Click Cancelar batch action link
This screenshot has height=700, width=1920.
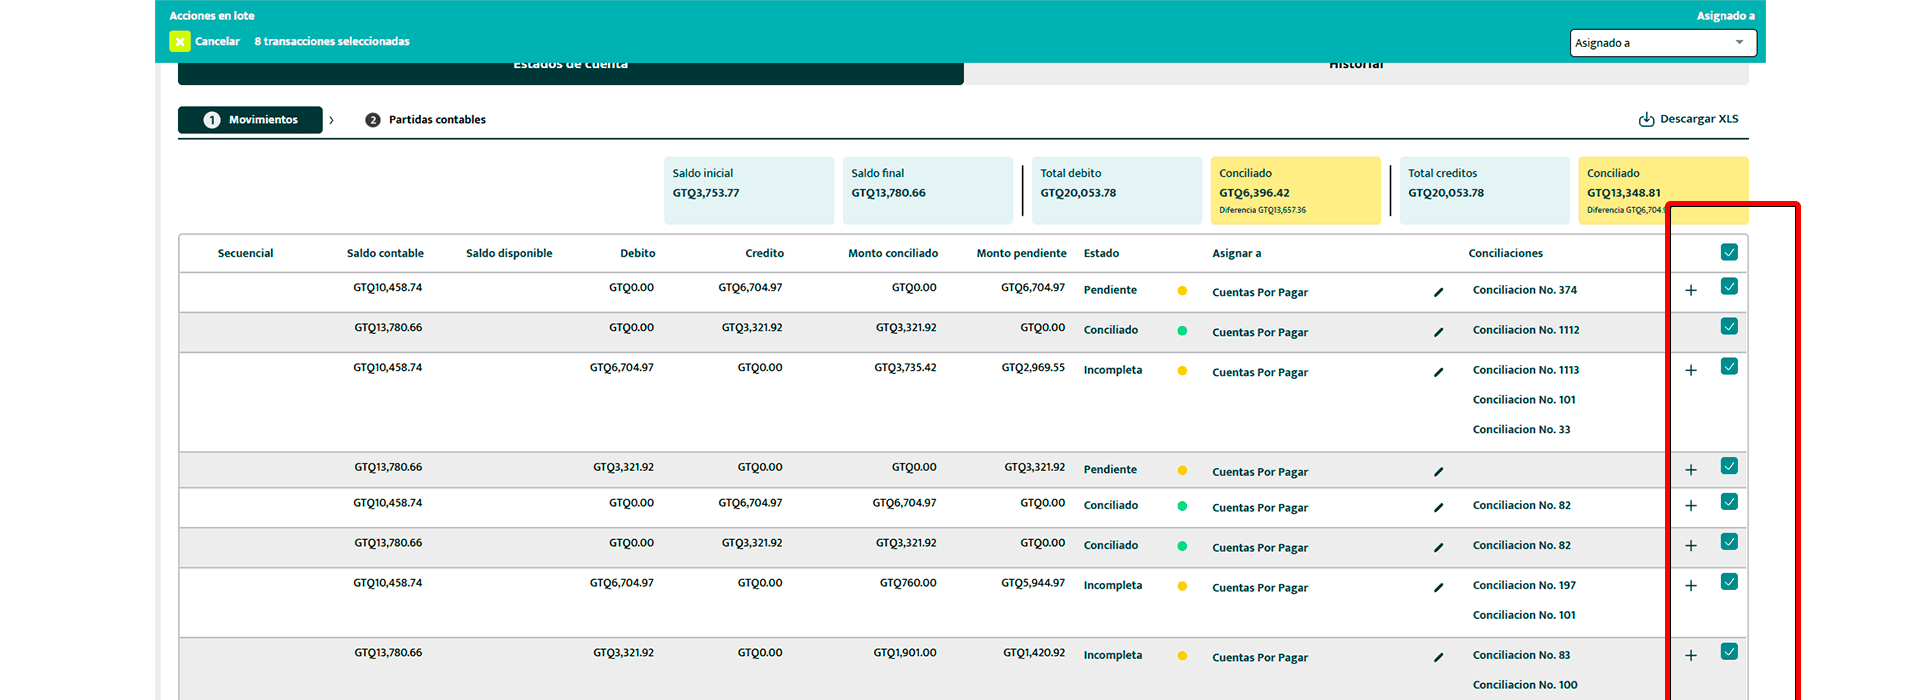point(217,41)
